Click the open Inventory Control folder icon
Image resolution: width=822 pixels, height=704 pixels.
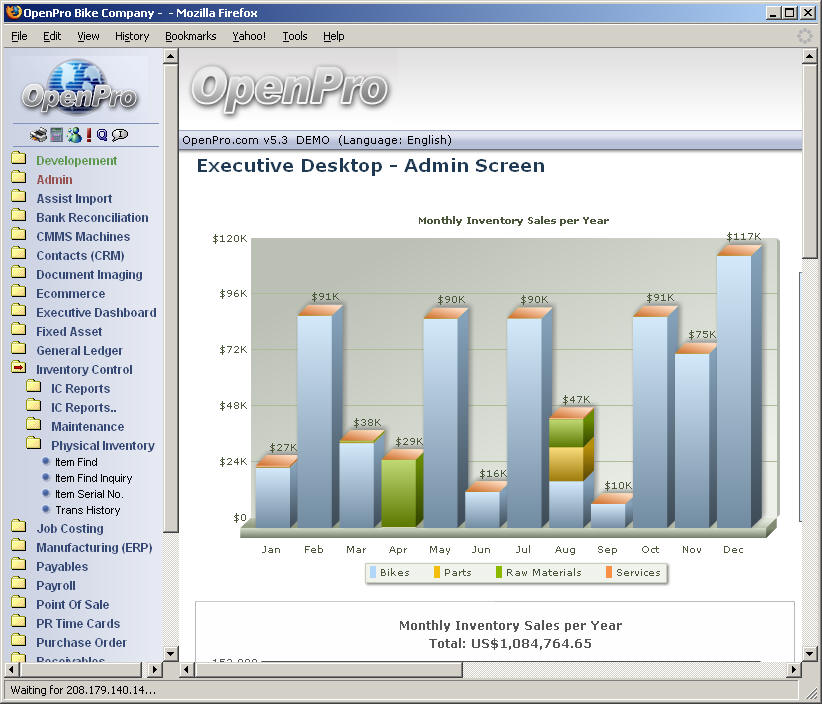click(x=18, y=369)
